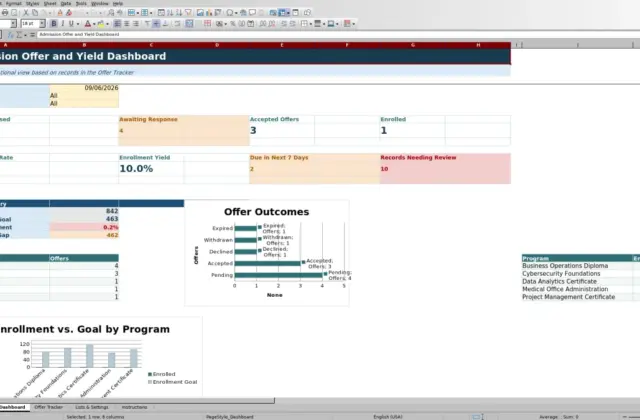This screenshot has height=420, width=640.
Task: Open the Sheet menu
Action: click(50, 4)
